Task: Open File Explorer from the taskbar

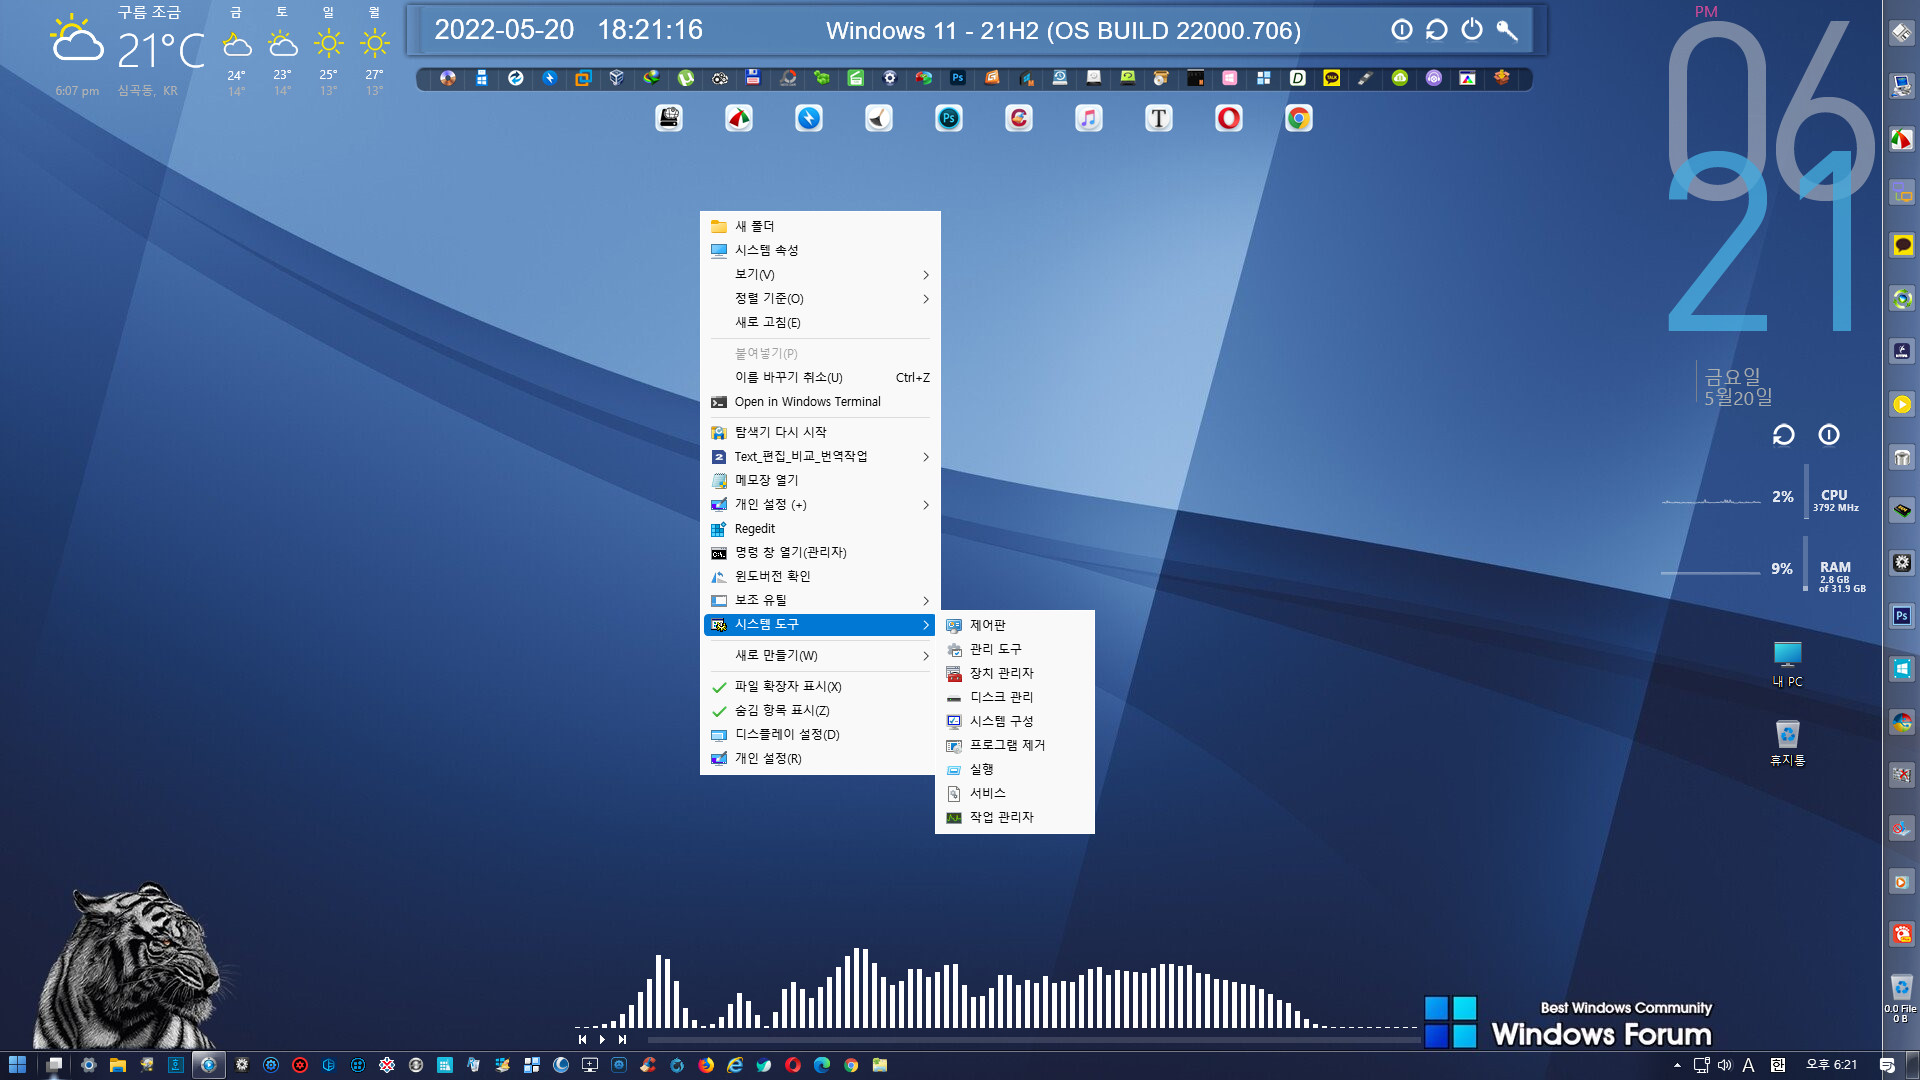Action: 118,1065
